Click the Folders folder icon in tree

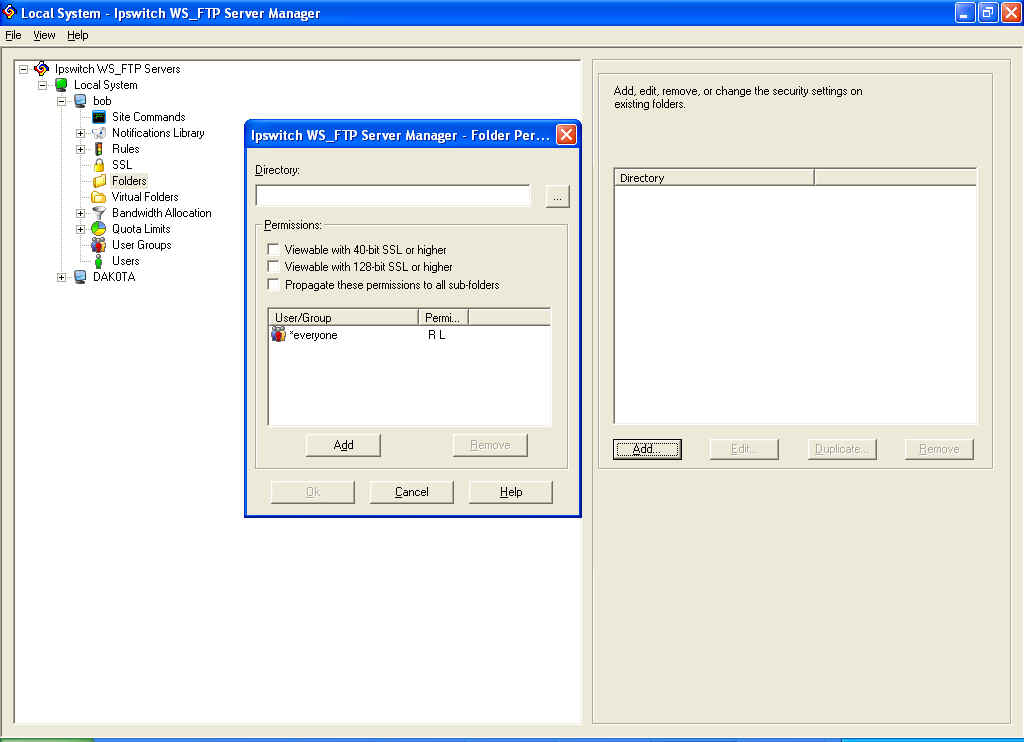coord(99,181)
